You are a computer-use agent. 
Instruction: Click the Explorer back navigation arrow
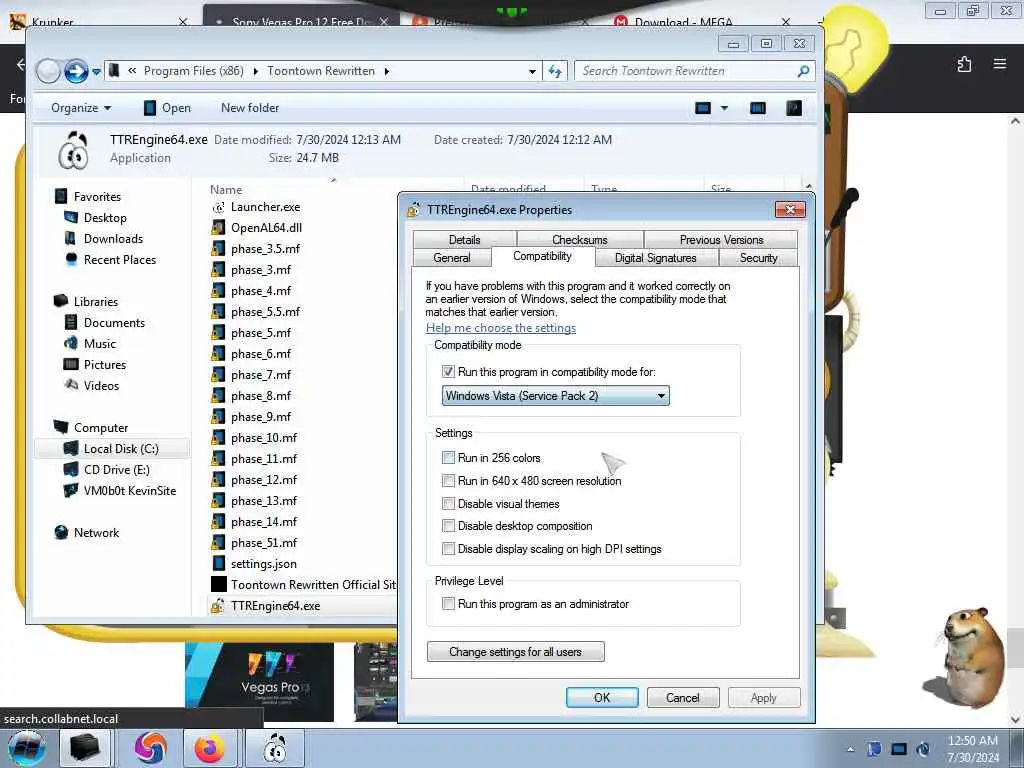pyautogui.click(x=48, y=71)
